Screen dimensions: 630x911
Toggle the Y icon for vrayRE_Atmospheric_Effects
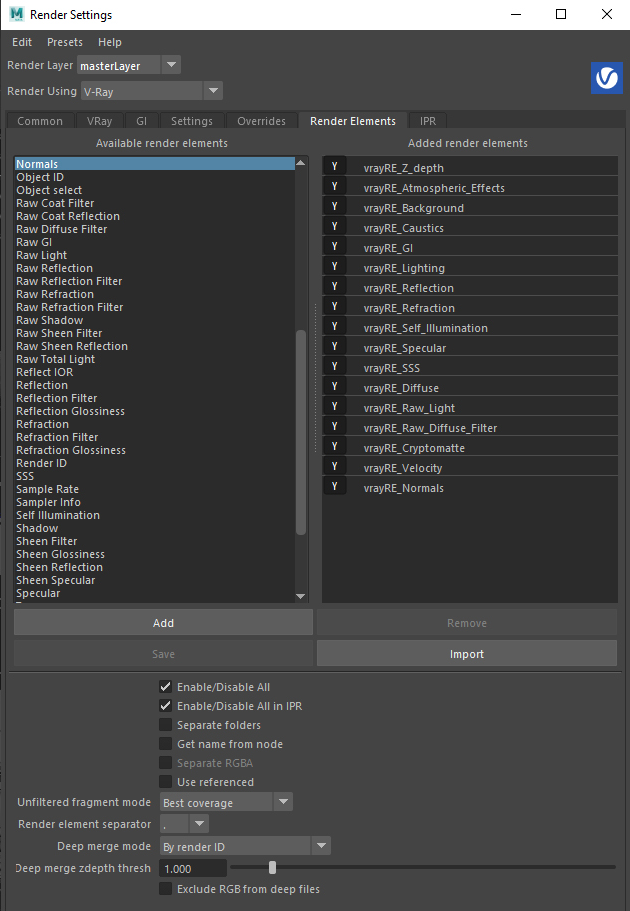(335, 186)
